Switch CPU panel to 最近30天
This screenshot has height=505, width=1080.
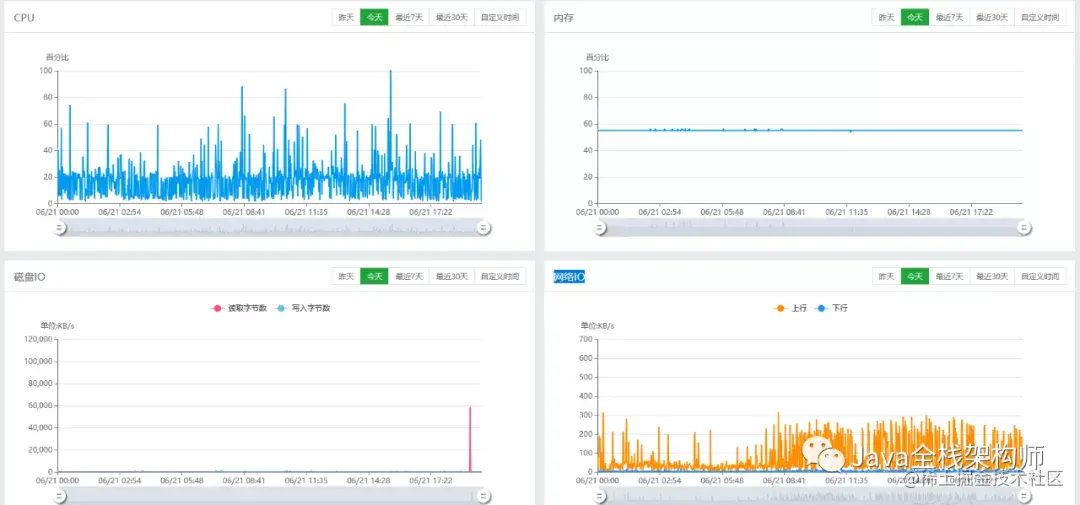pos(452,17)
